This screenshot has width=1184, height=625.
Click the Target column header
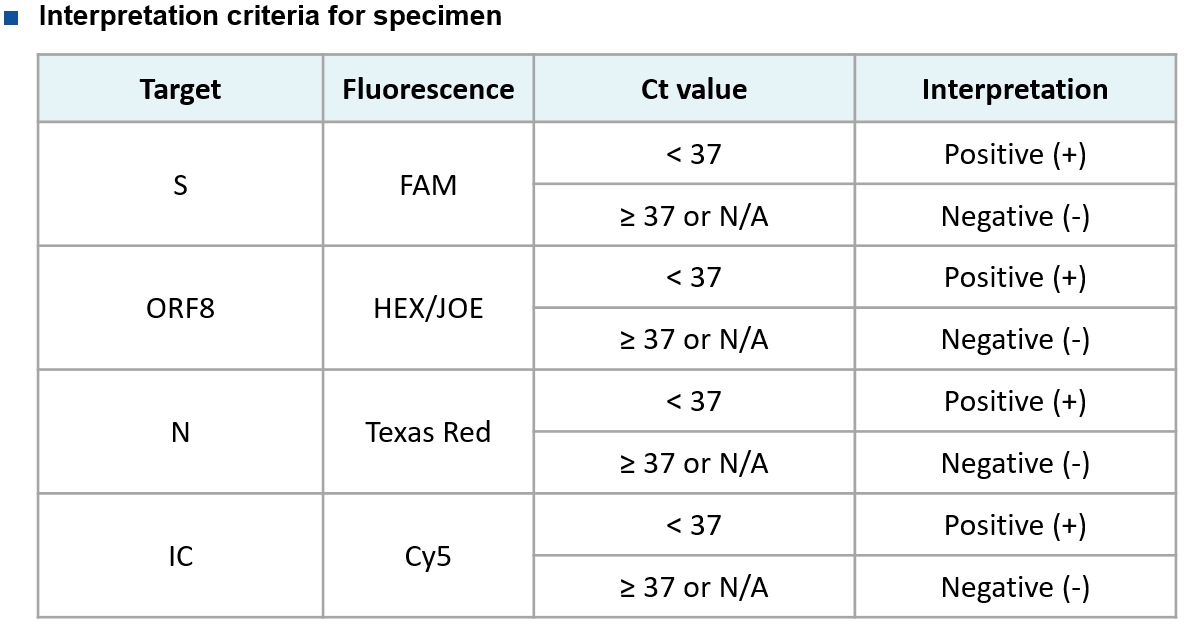(x=180, y=89)
